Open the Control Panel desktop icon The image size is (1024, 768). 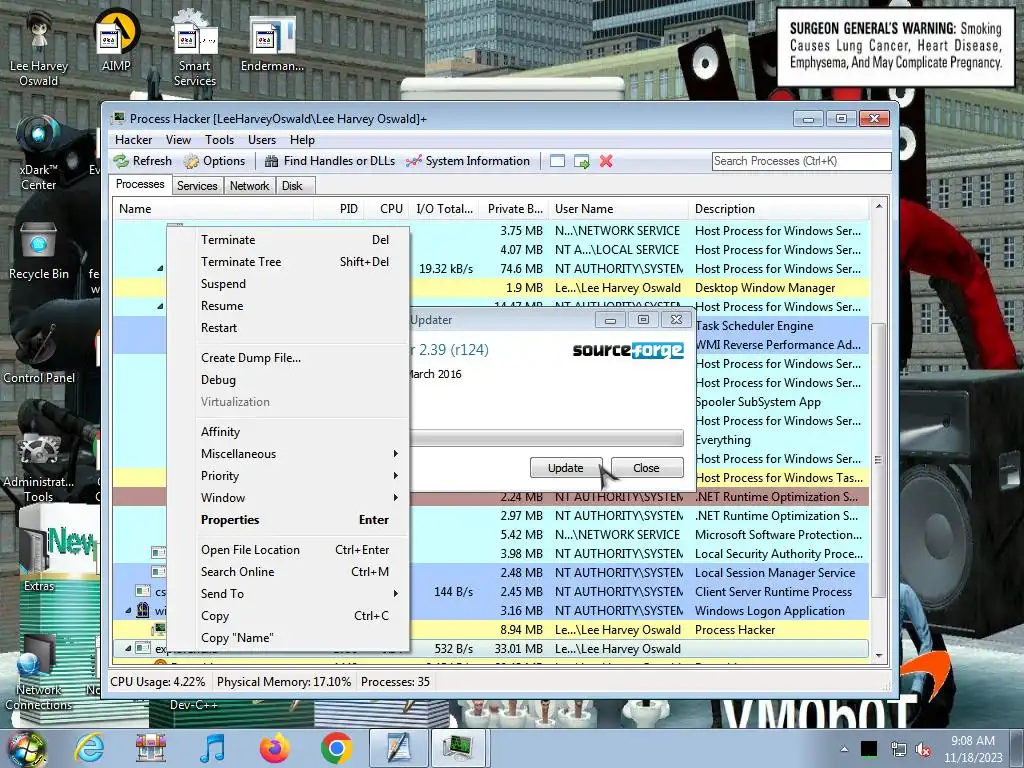coord(39,353)
